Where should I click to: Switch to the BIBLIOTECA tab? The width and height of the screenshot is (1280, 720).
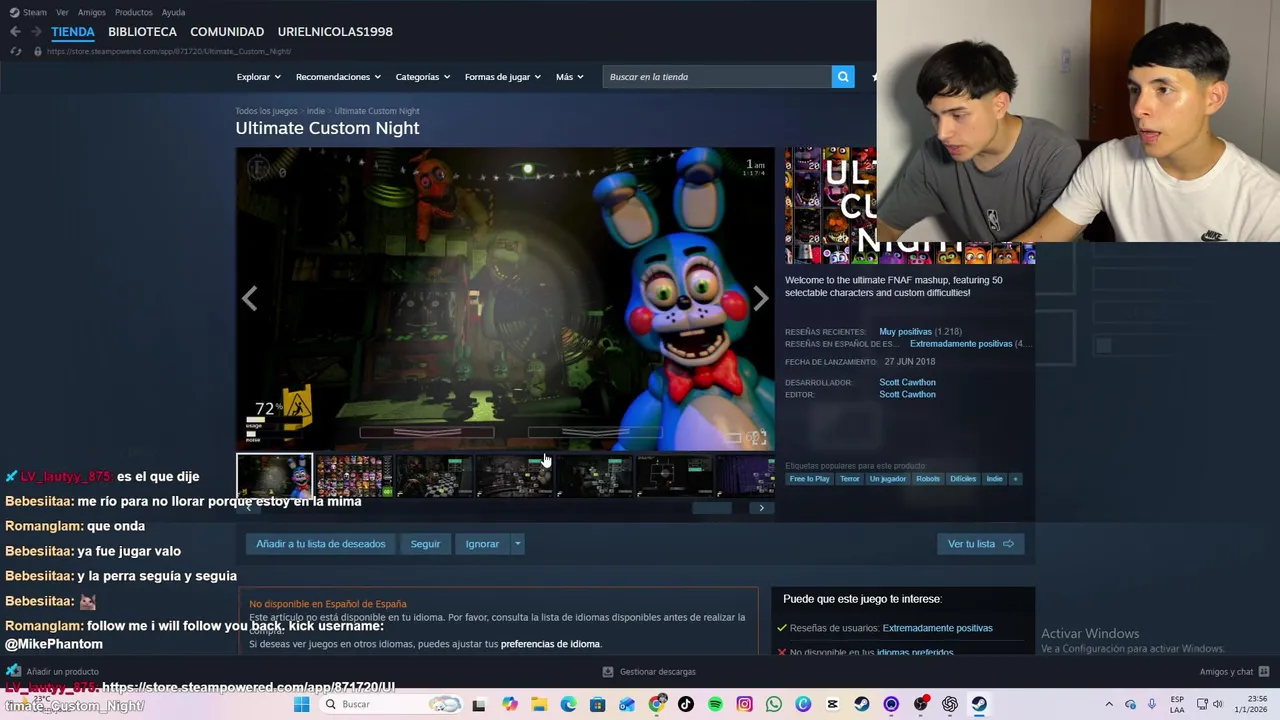142,32
